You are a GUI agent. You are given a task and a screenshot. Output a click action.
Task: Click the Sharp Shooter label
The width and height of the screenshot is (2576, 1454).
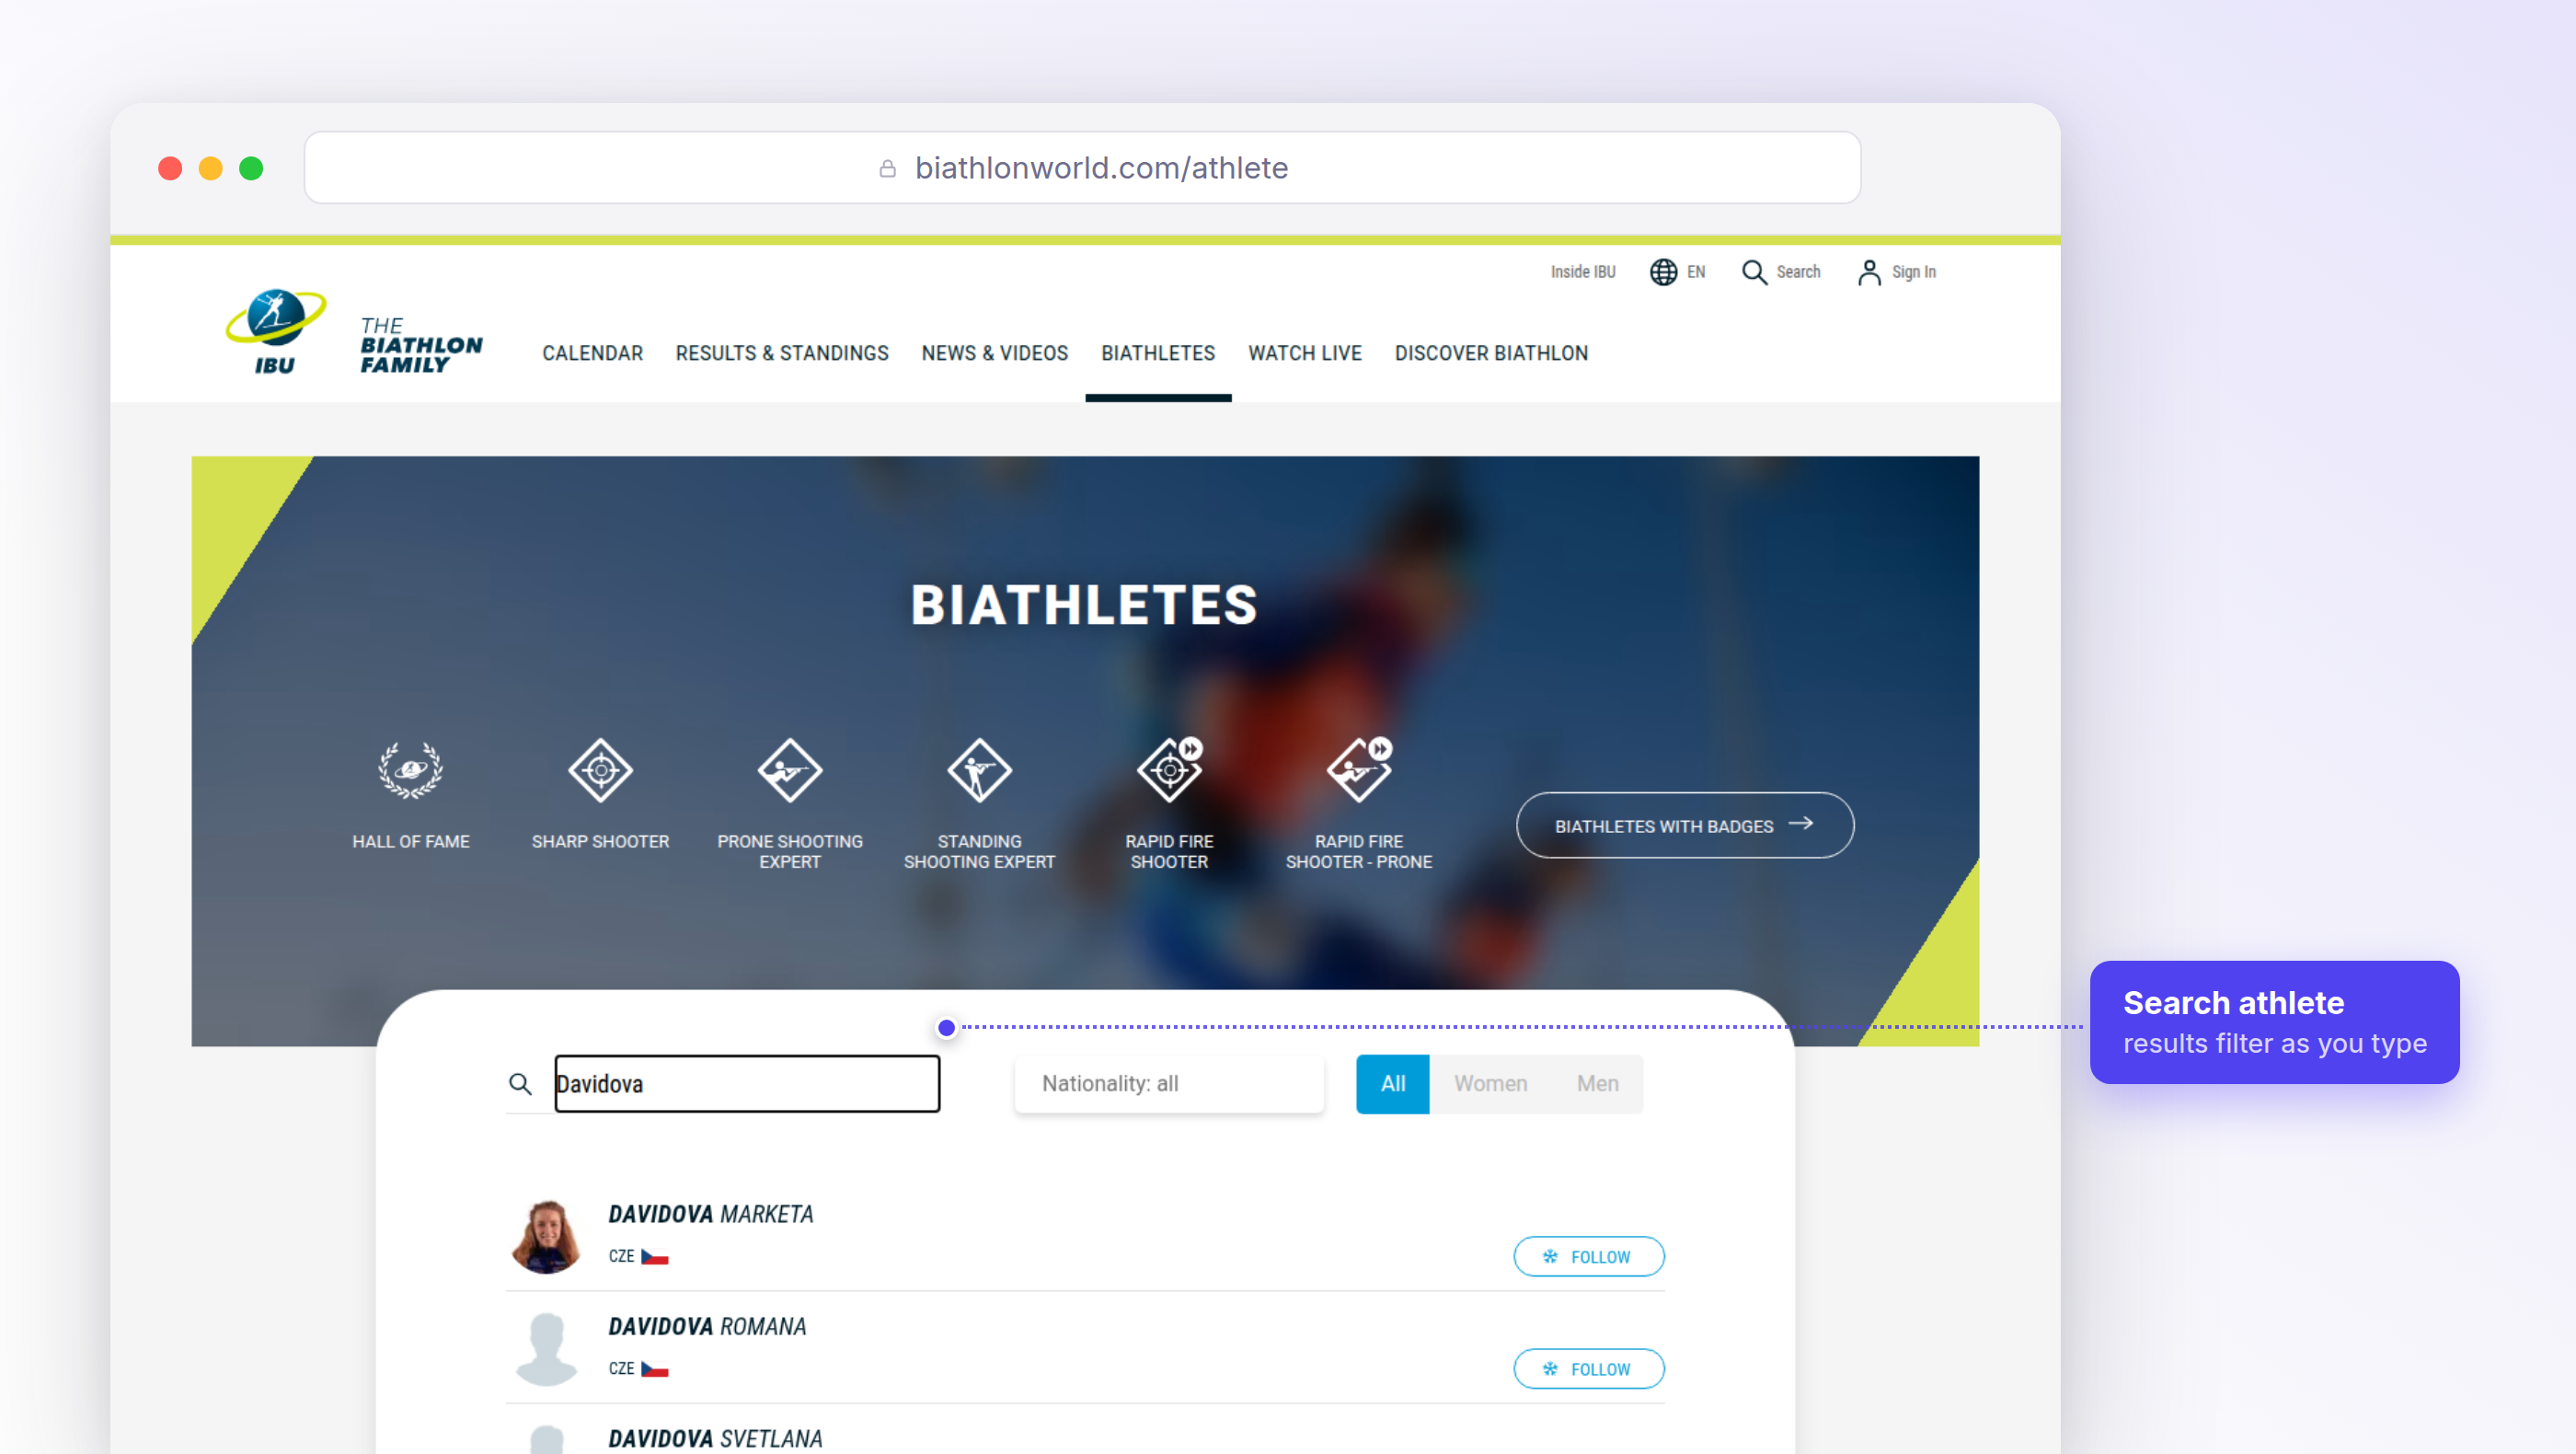(x=600, y=841)
